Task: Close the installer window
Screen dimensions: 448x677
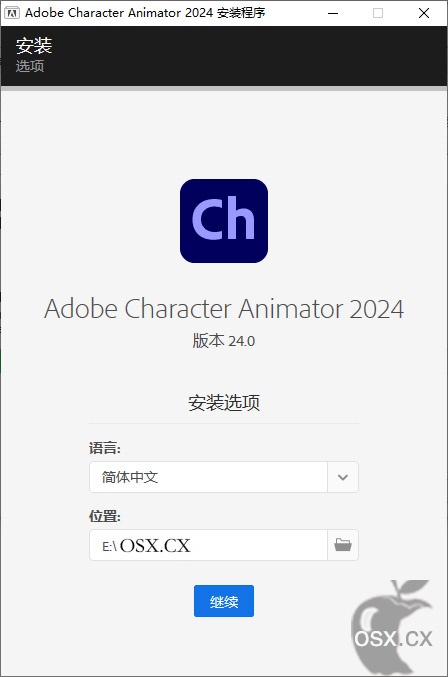Action: pos(424,13)
